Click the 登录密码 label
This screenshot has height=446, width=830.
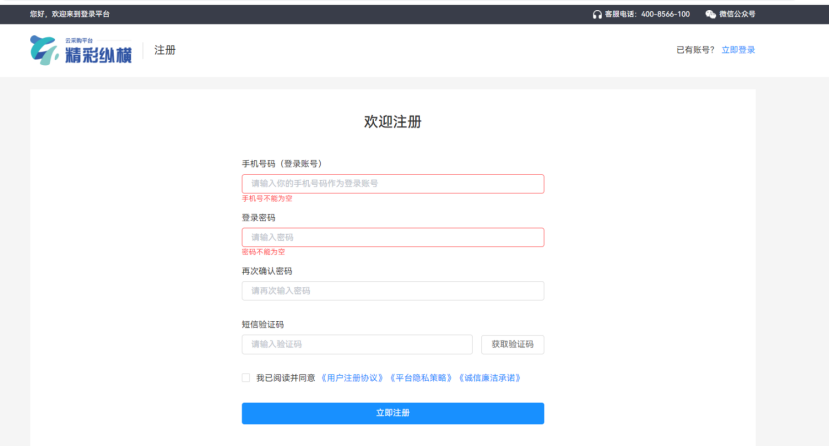click(x=258, y=217)
